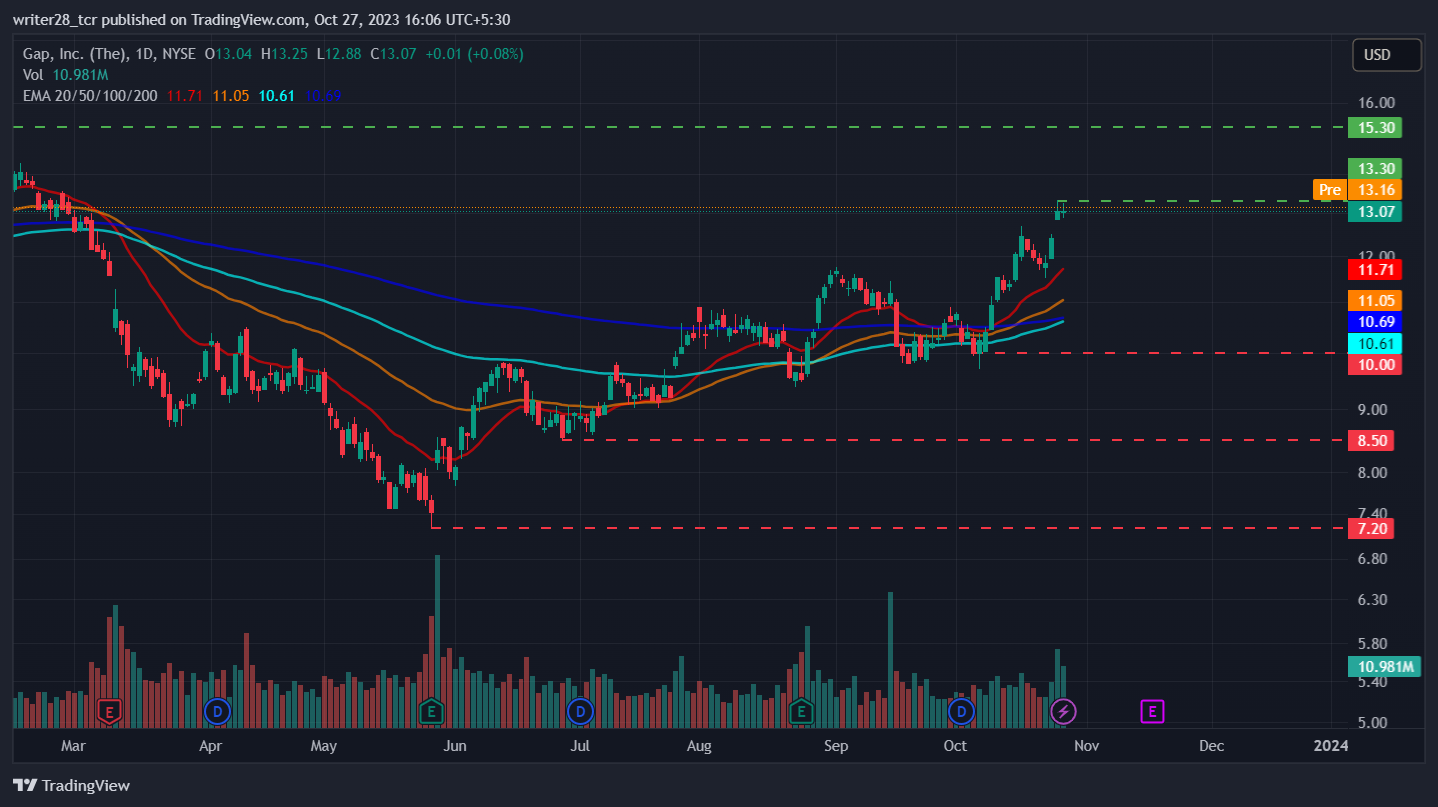Click the Nov label on time axis
1438x807 pixels.
click(x=1087, y=746)
